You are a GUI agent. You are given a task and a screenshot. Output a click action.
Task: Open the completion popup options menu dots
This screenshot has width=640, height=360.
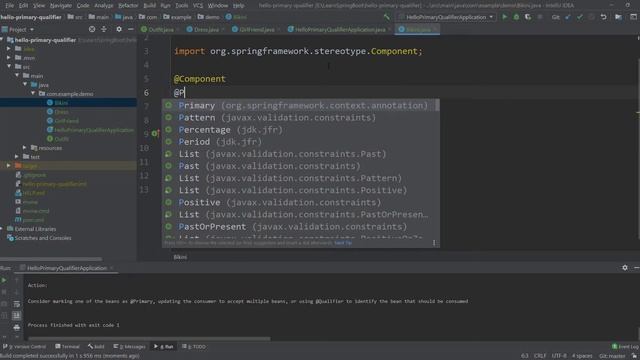point(434,243)
